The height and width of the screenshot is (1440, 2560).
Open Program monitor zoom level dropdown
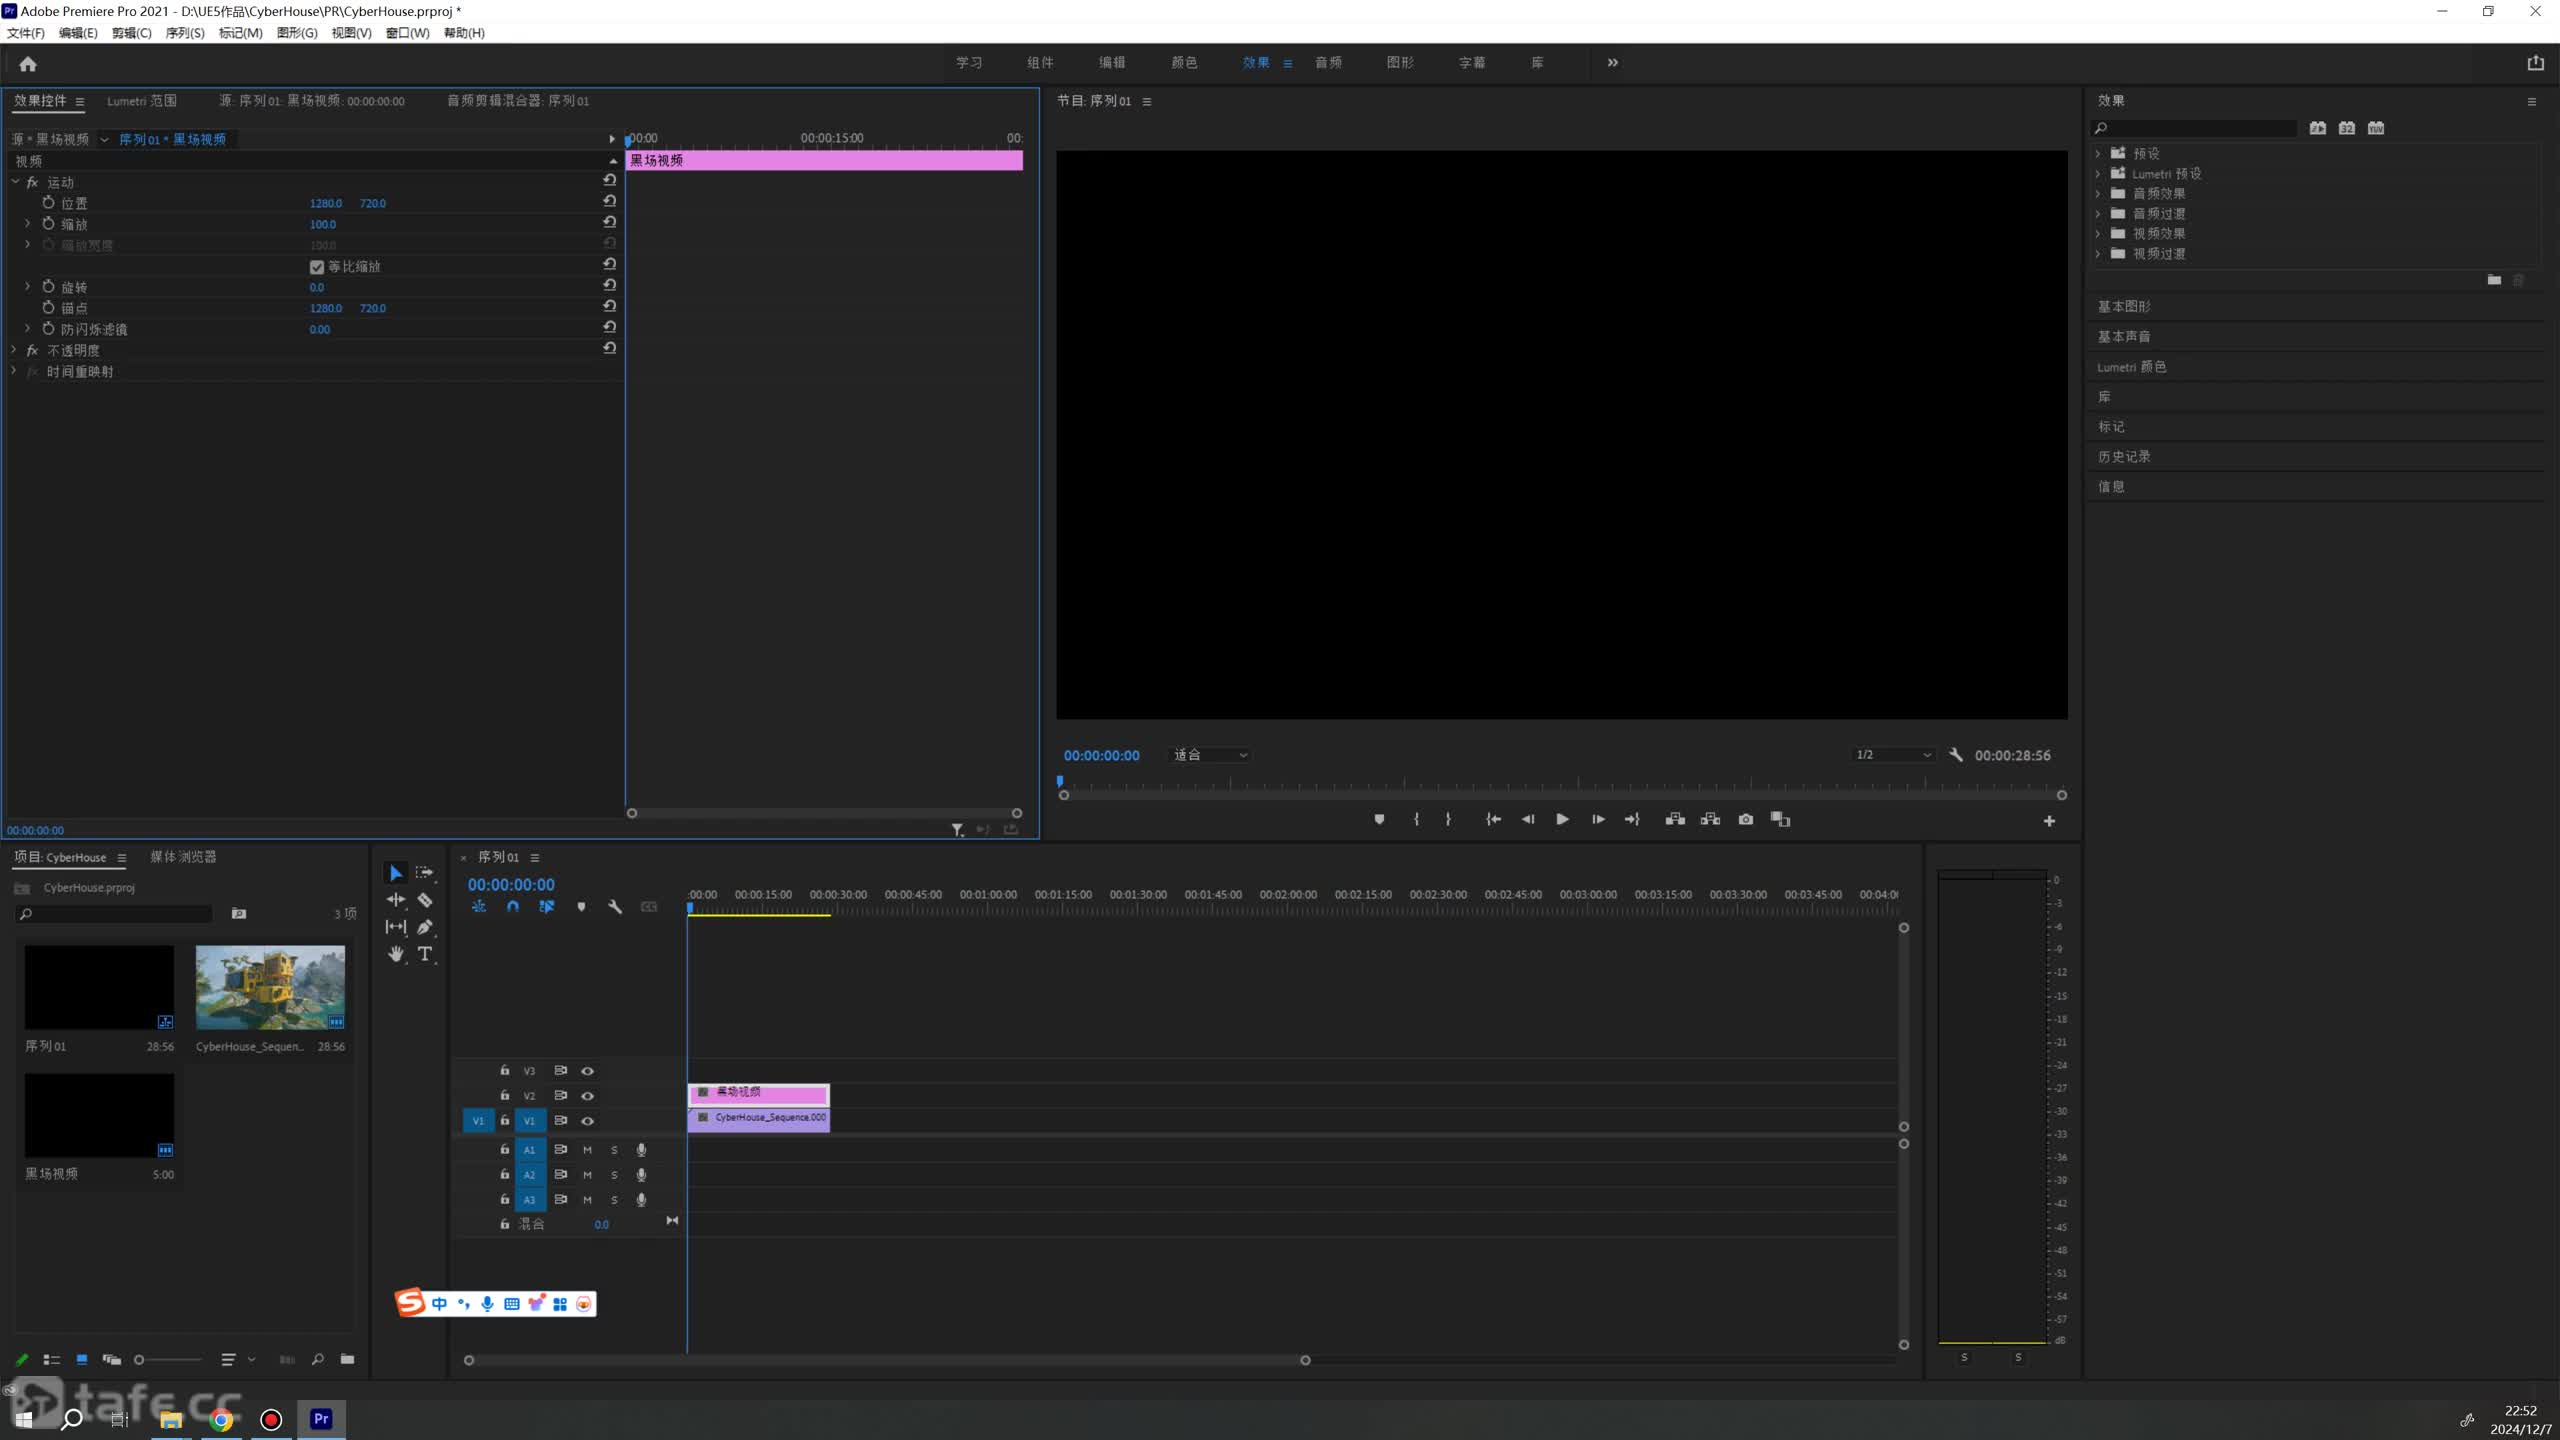[x=1209, y=755]
